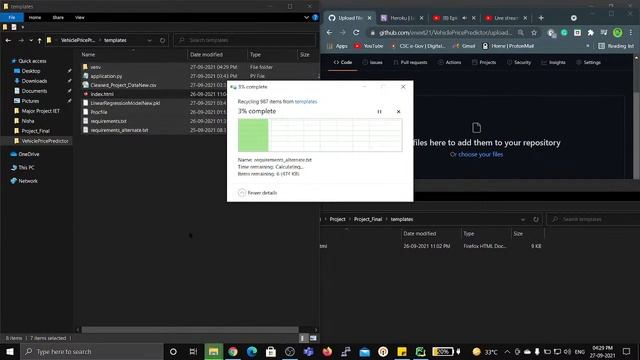Viewport: 640px width, 360px height.
Task: Open the templates link in recycling dialog
Action: tap(306, 102)
